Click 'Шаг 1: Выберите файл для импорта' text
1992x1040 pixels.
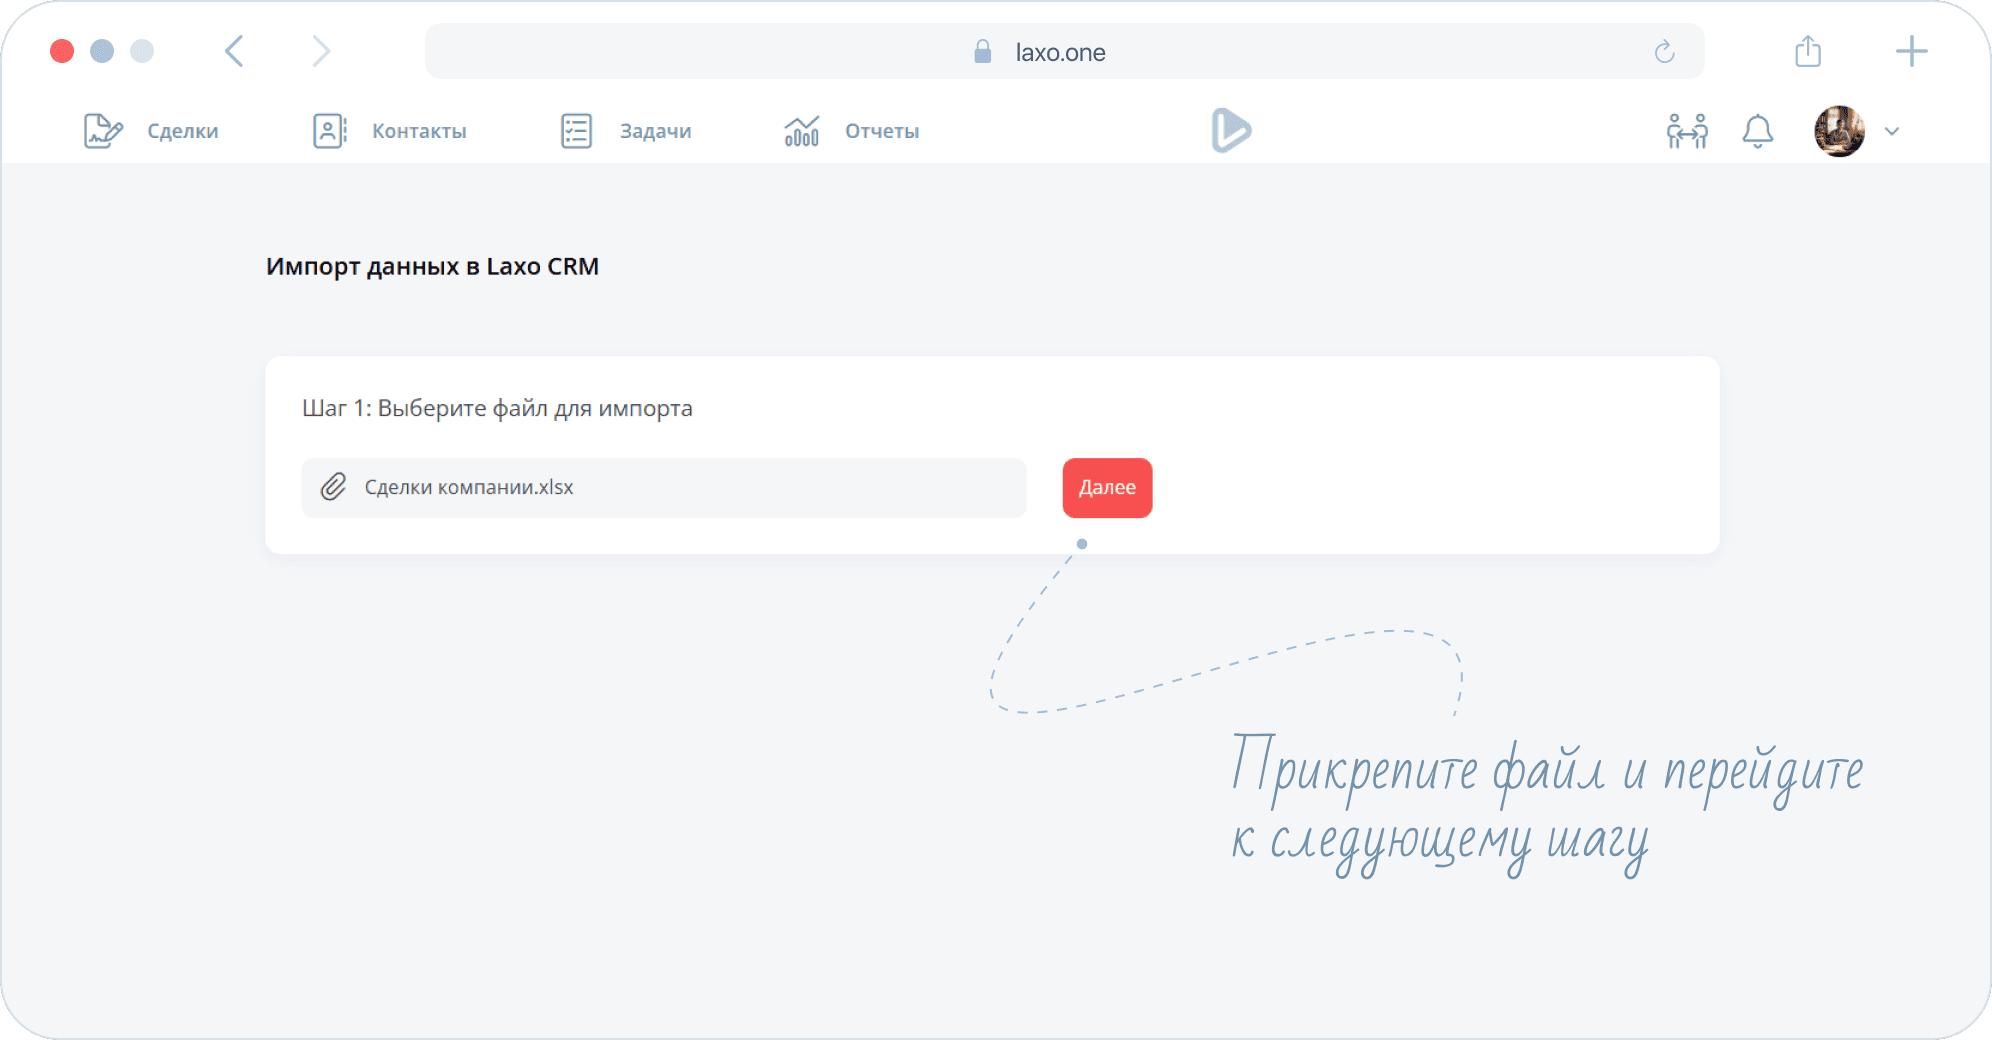[497, 408]
